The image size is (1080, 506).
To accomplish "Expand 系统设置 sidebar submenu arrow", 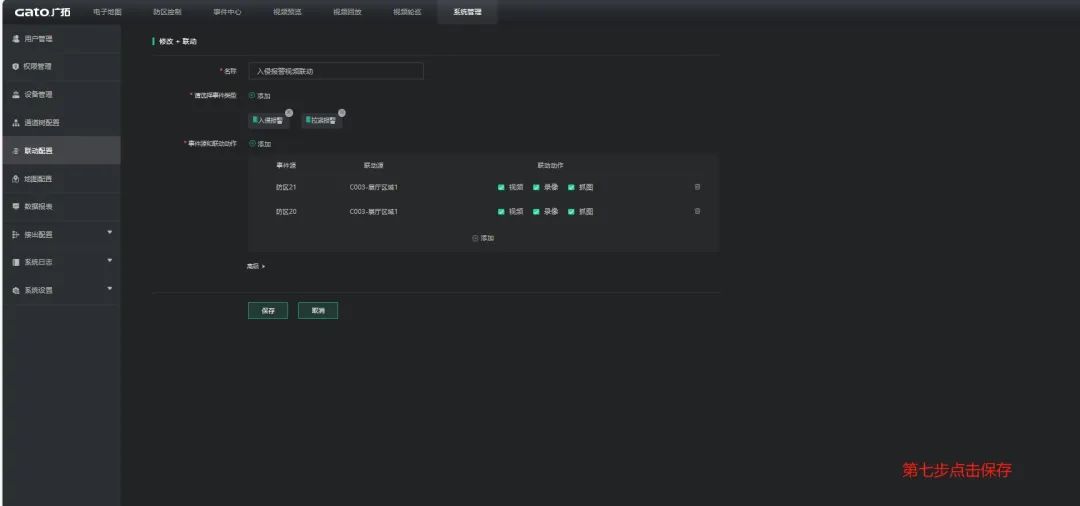I will pyautogui.click(x=109, y=289).
